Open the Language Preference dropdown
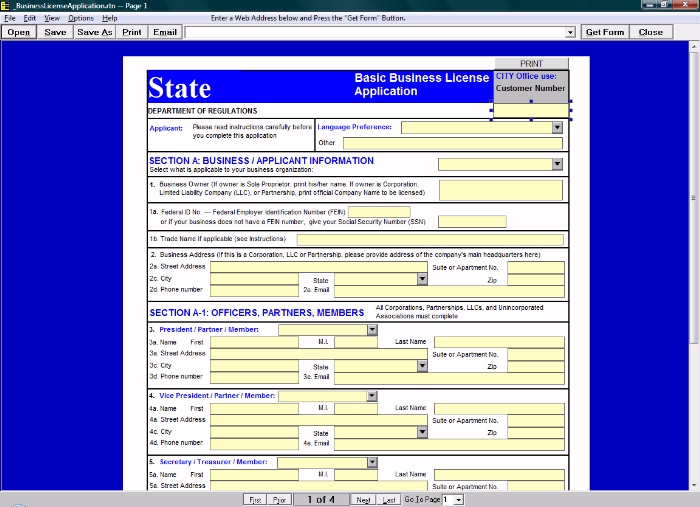Screen dimensions: 700x507 (557, 128)
